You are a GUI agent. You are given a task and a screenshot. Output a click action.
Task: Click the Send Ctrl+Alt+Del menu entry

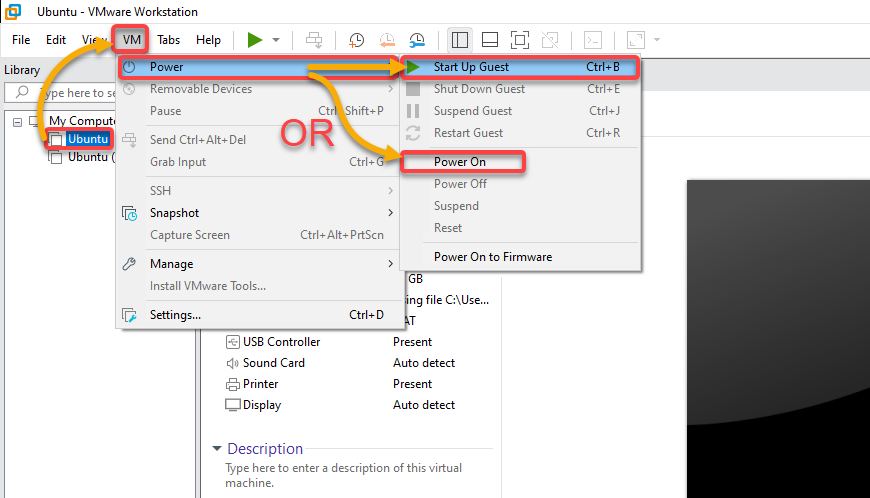coord(259,140)
